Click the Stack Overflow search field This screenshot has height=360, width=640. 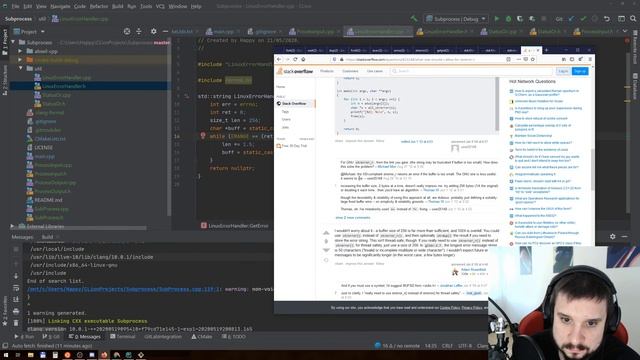[x=471, y=71]
